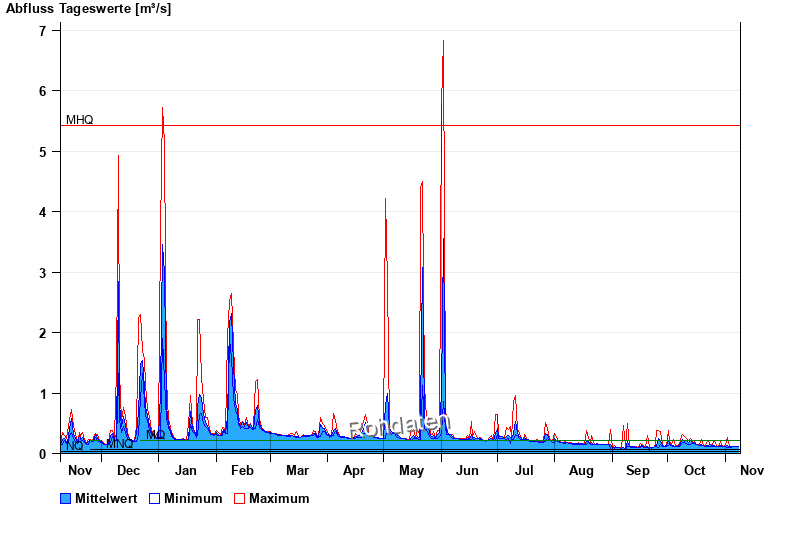Select the Dec month axis label
800x550 pixels.
pos(128,470)
